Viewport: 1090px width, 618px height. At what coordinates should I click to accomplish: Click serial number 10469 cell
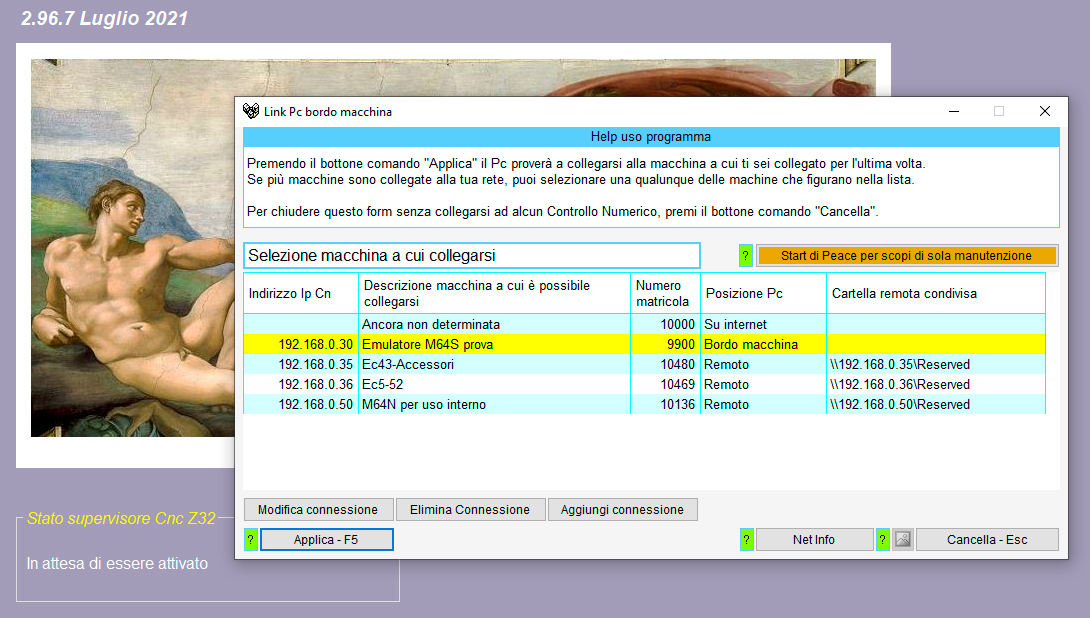(665, 384)
